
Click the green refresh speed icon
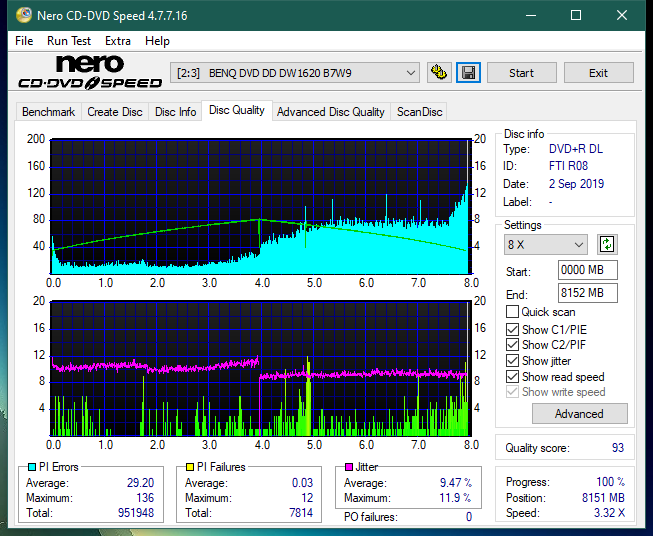(x=607, y=244)
